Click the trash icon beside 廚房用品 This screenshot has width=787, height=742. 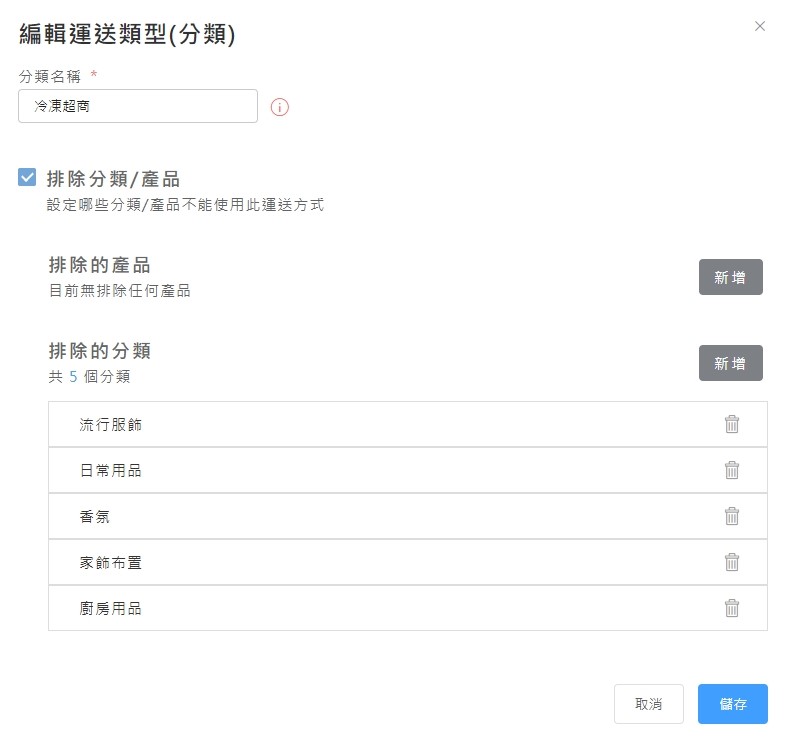(x=731, y=608)
